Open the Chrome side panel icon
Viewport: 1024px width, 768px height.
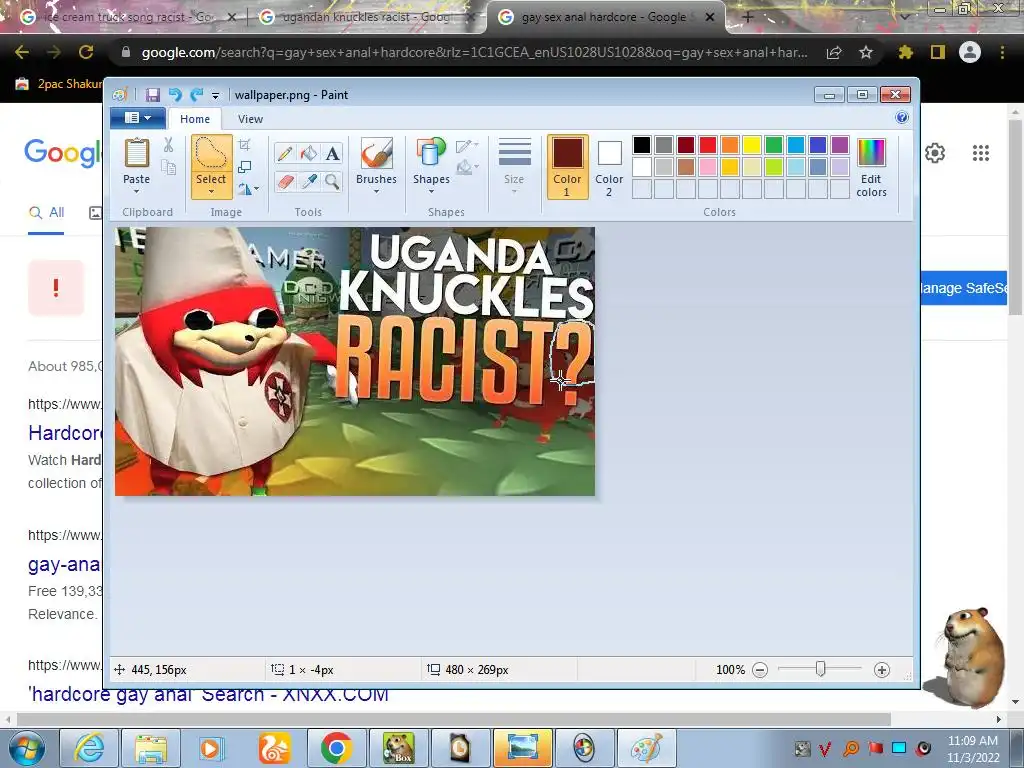coord(938,52)
